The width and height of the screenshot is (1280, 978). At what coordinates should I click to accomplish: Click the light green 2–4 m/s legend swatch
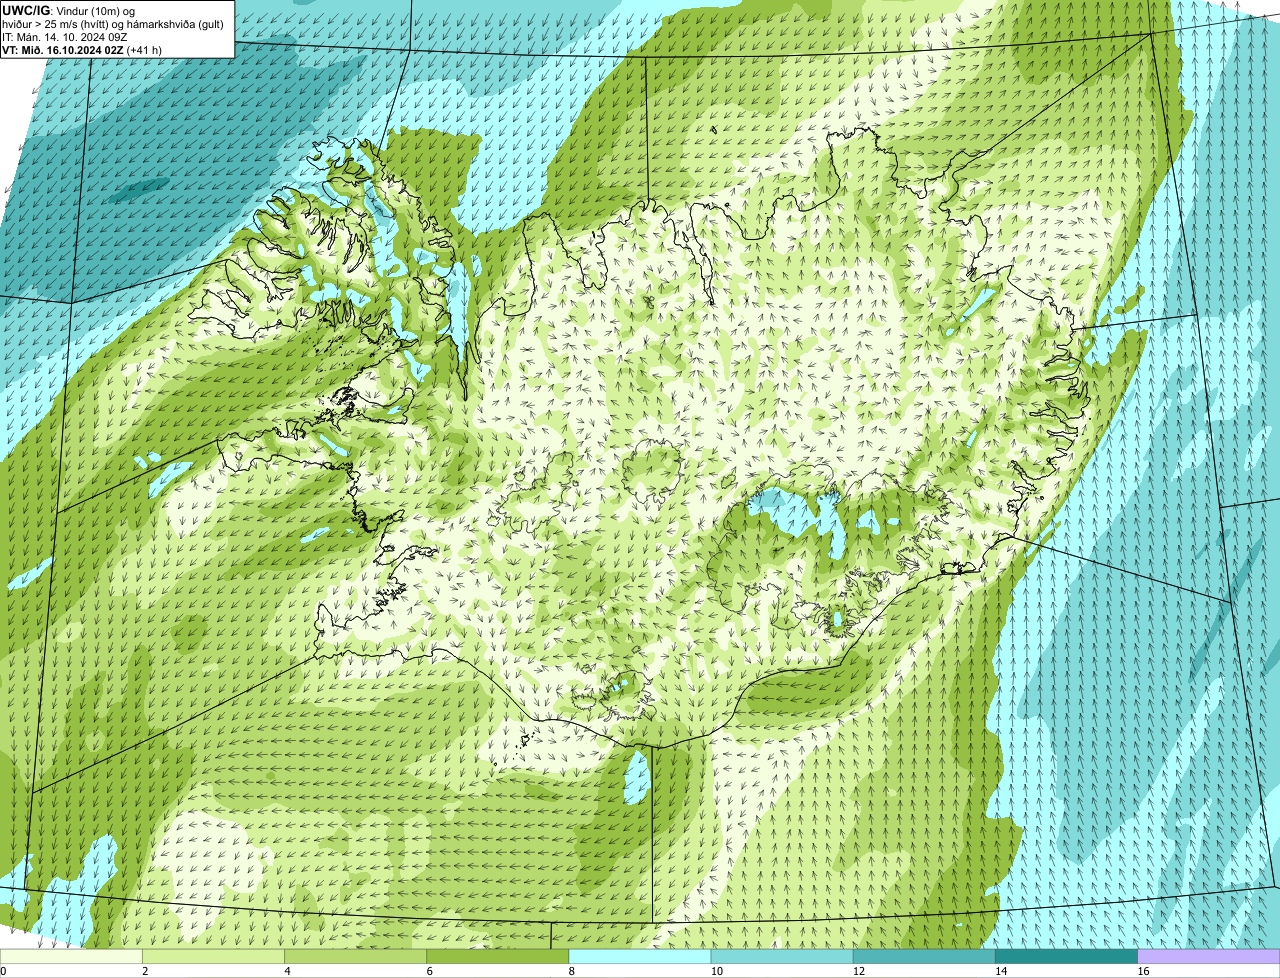tap(213, 956)
